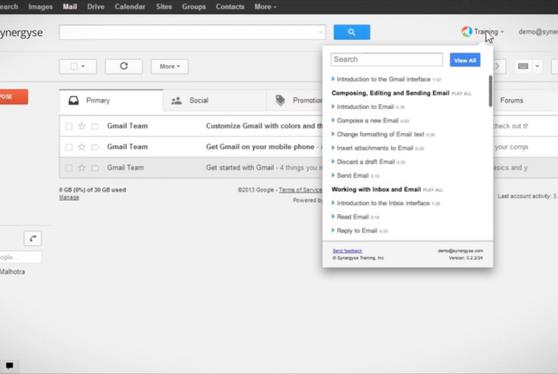558x374 pixels.
Task: Click the Synergyse logo text
Action: click(x=21, y=33)
